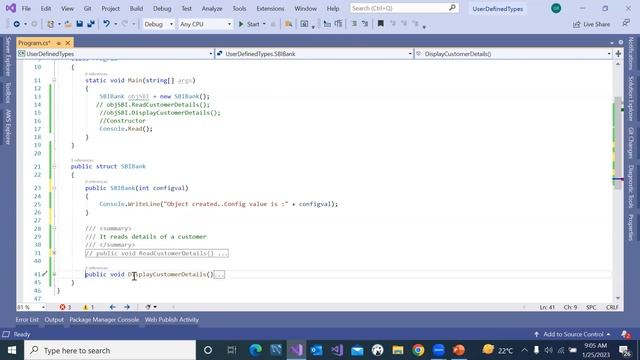
Task: Click the feedback icon next to Live Share
Action: tap(626, 24)
